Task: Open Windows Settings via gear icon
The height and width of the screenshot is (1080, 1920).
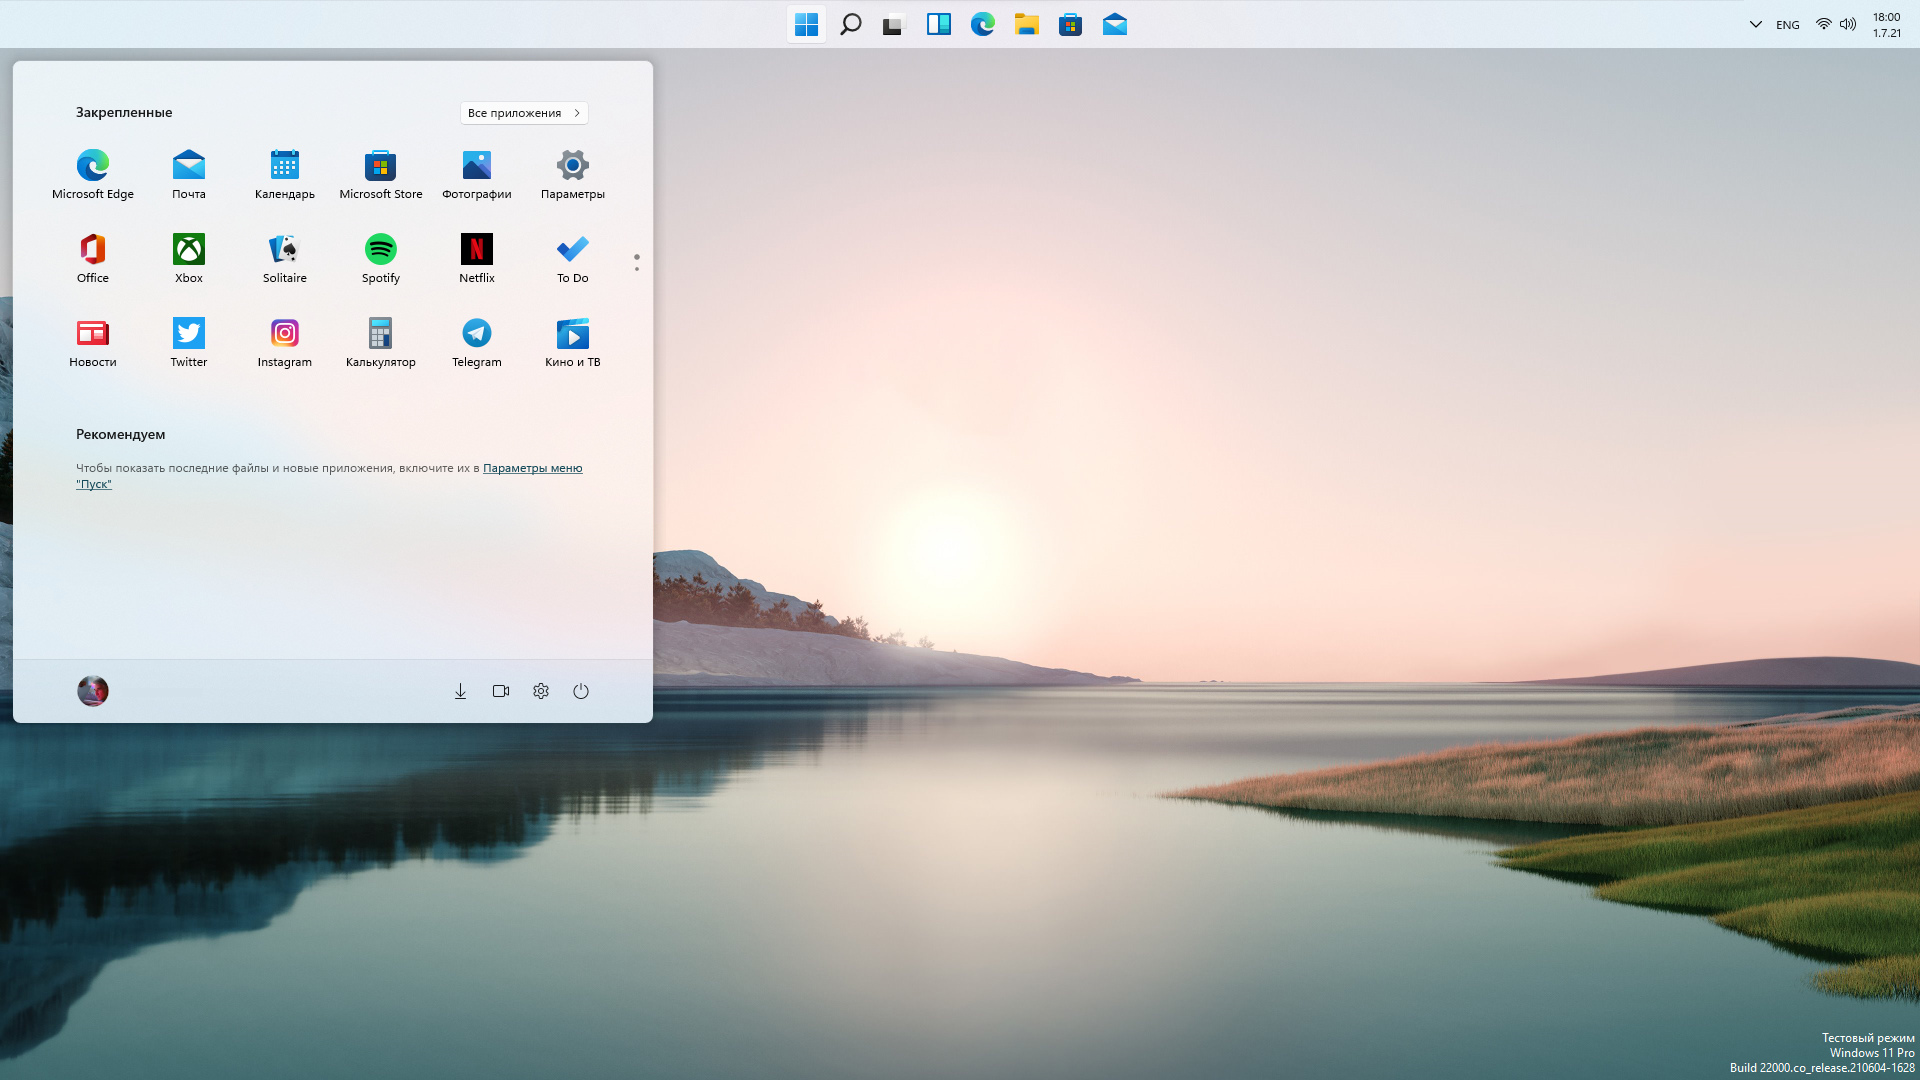Action: tap(541, 691)
